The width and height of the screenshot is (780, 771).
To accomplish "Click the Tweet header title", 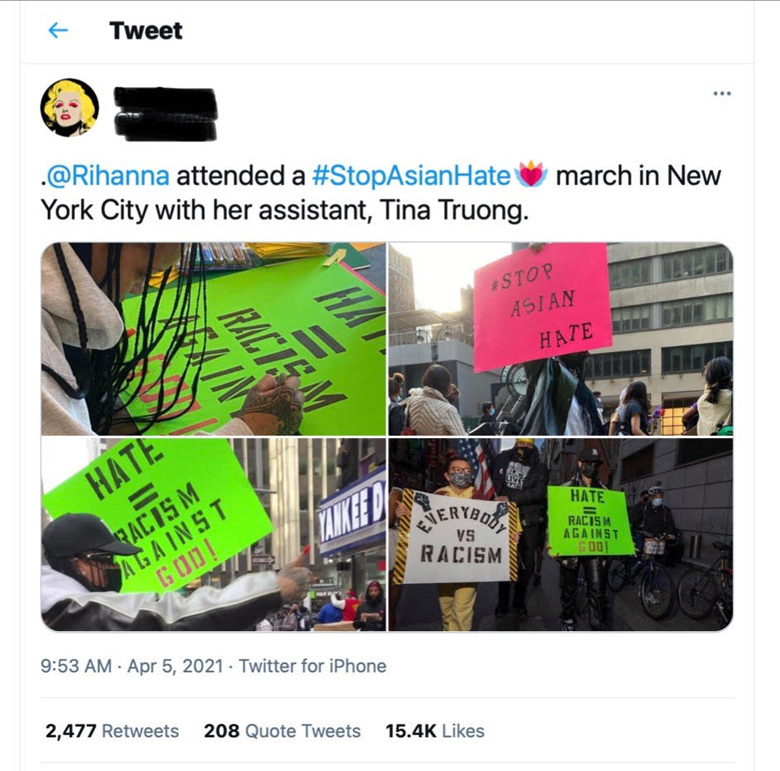I will [x=146, y=31].
